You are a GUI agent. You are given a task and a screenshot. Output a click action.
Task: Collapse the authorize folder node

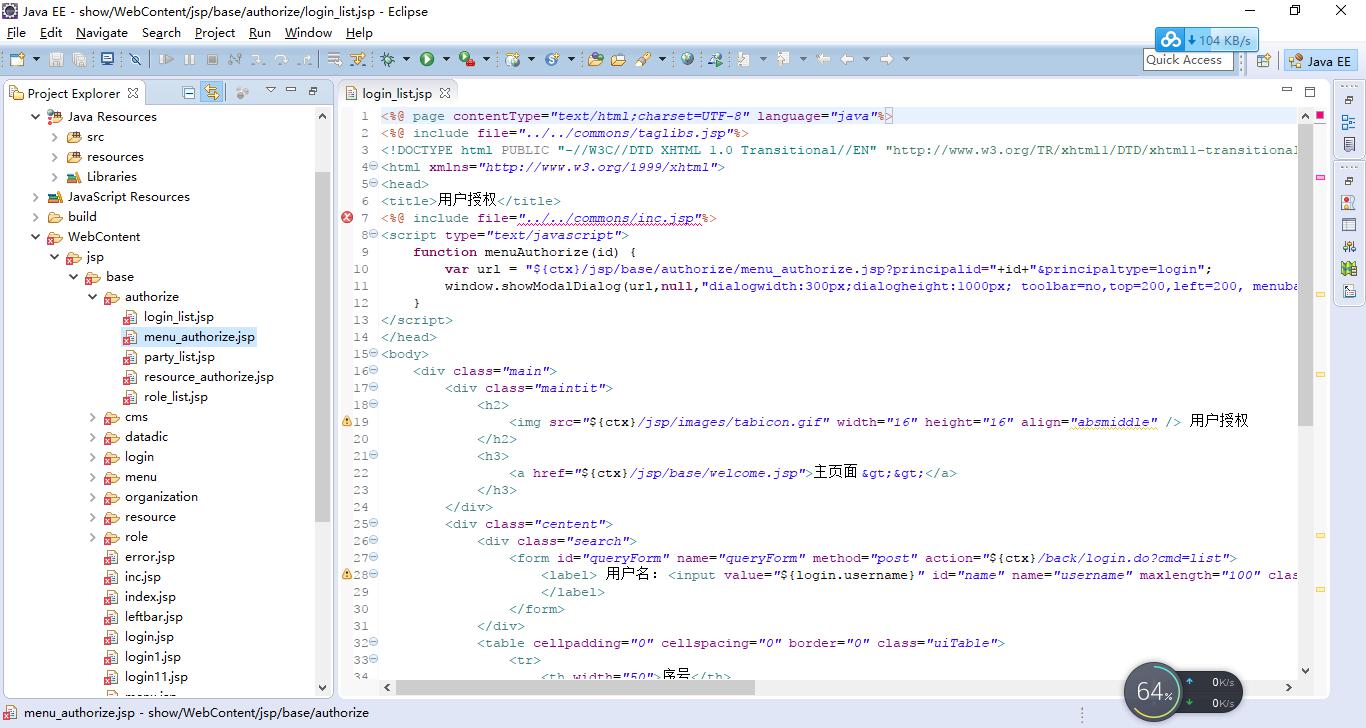point(93,297)
